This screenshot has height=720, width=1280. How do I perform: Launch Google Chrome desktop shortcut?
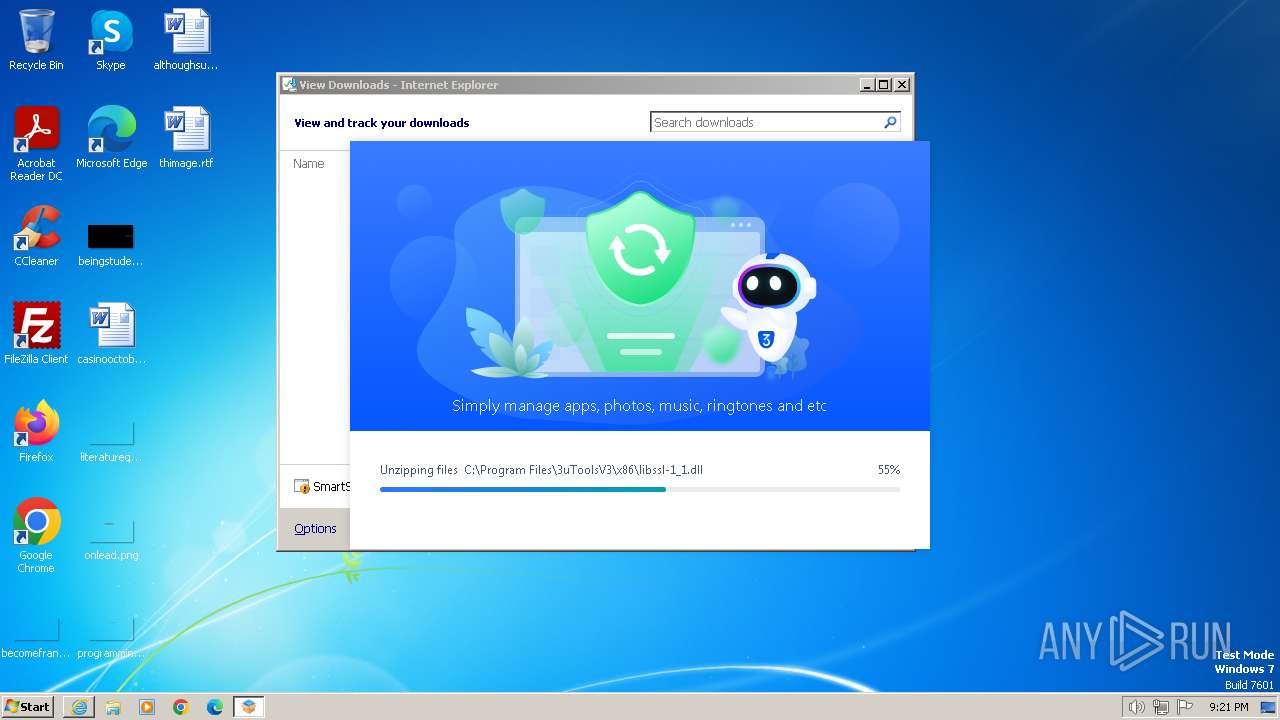tap(36, 536)
